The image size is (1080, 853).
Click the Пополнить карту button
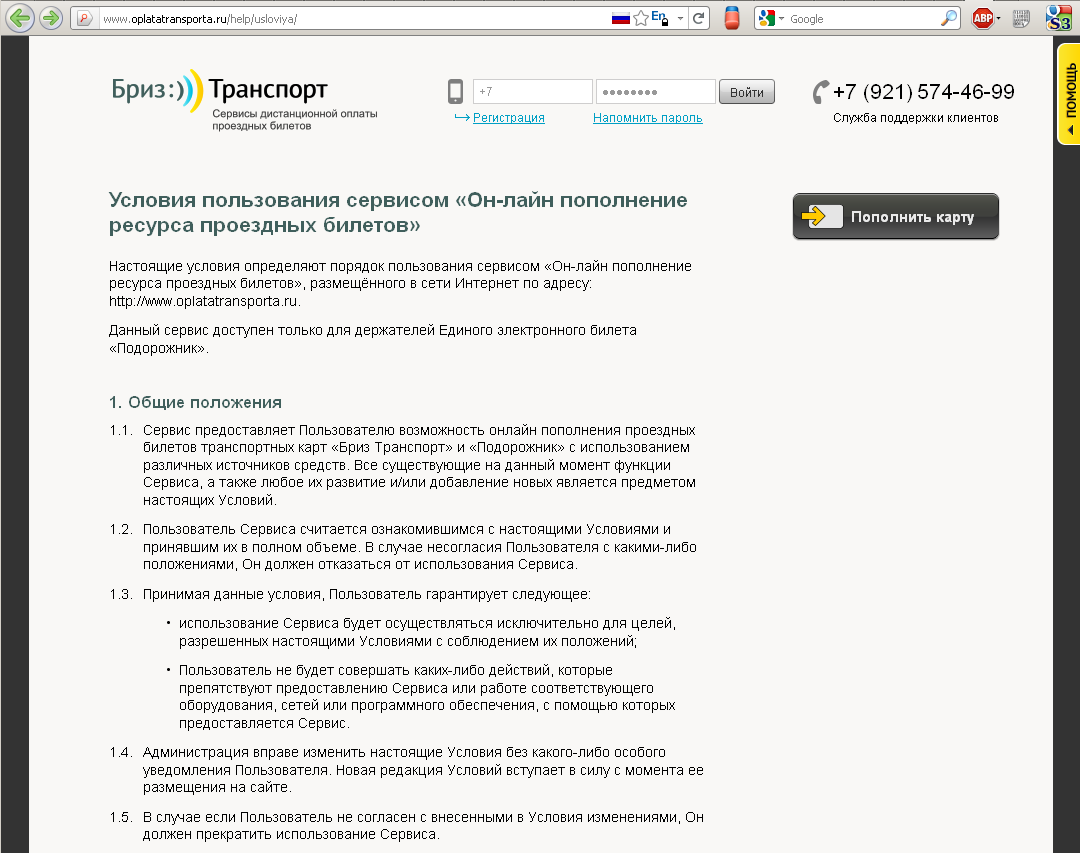coord(895,216)
